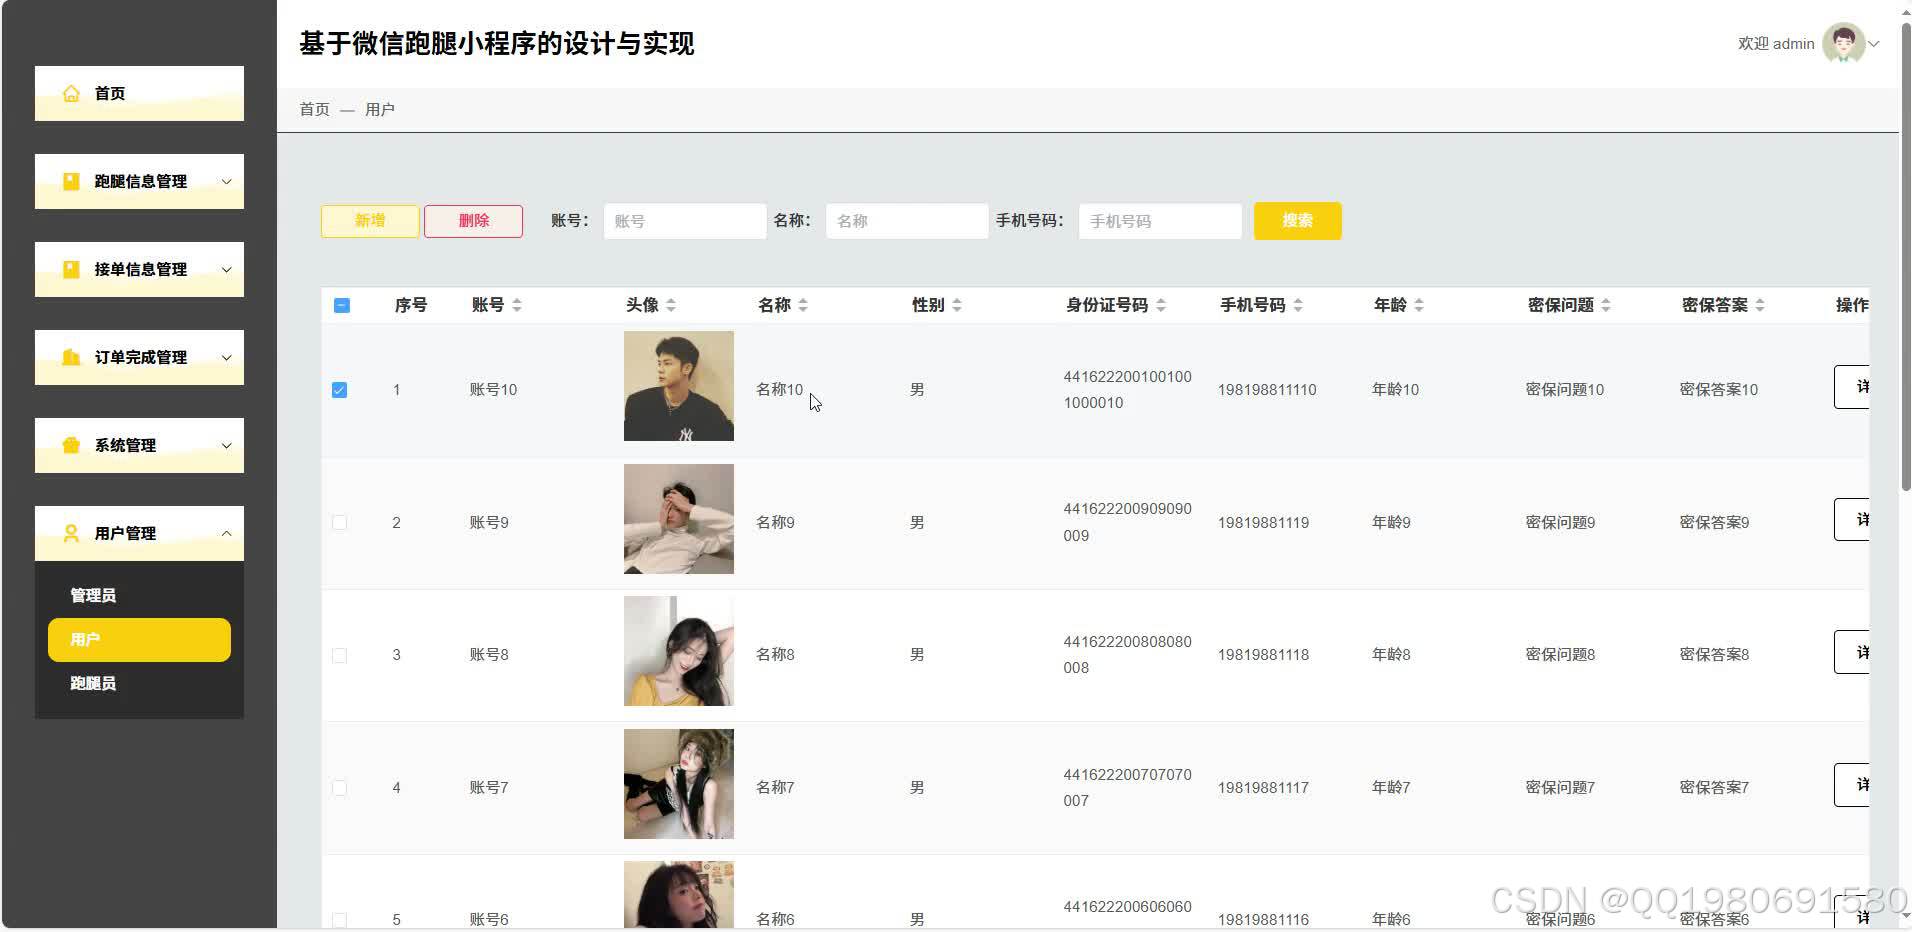Uncheck the row 账号10 checkbox
This screenshot has height=932, width=1912.
pyautogui.click(x=340, y=390)
